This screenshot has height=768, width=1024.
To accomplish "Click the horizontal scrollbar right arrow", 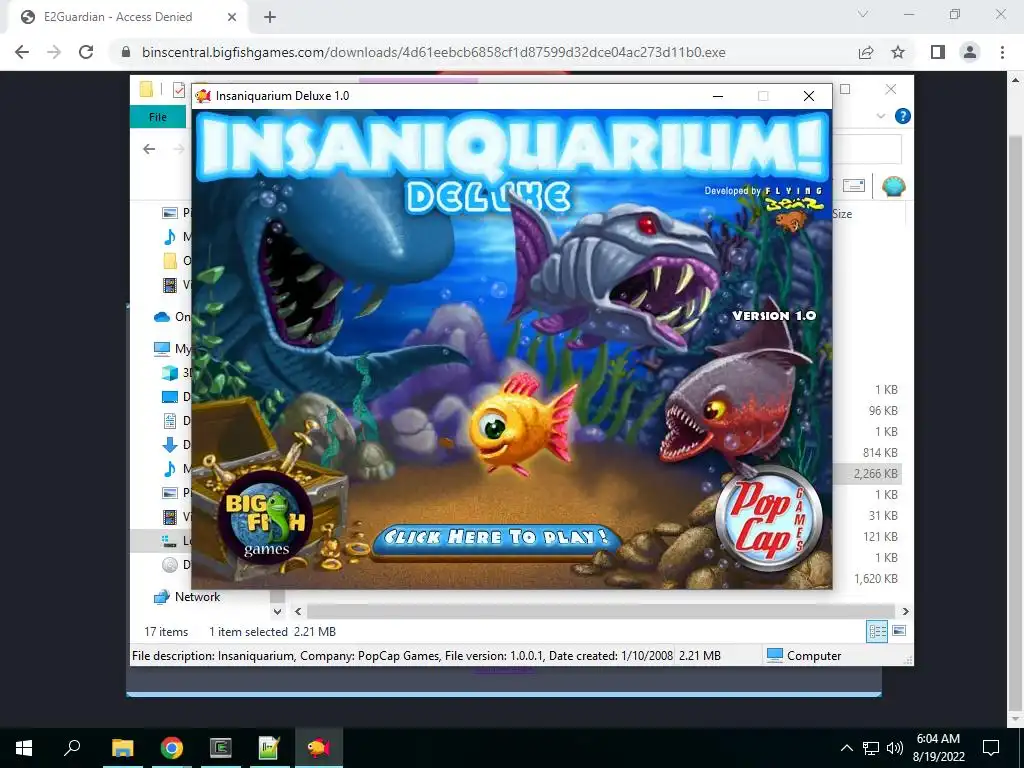I will (x=905, y=611).
